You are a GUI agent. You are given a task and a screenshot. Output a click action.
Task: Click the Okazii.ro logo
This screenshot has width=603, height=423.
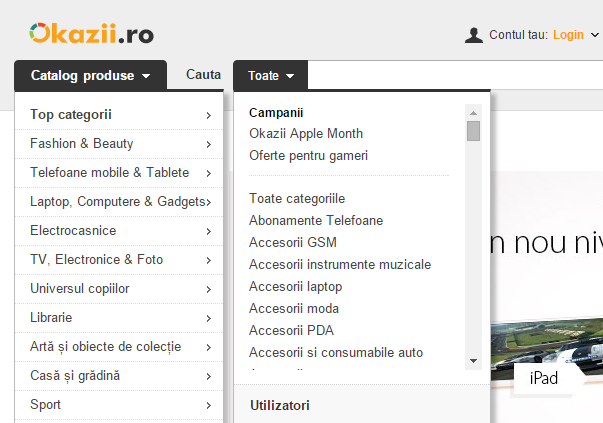[92, 33]
